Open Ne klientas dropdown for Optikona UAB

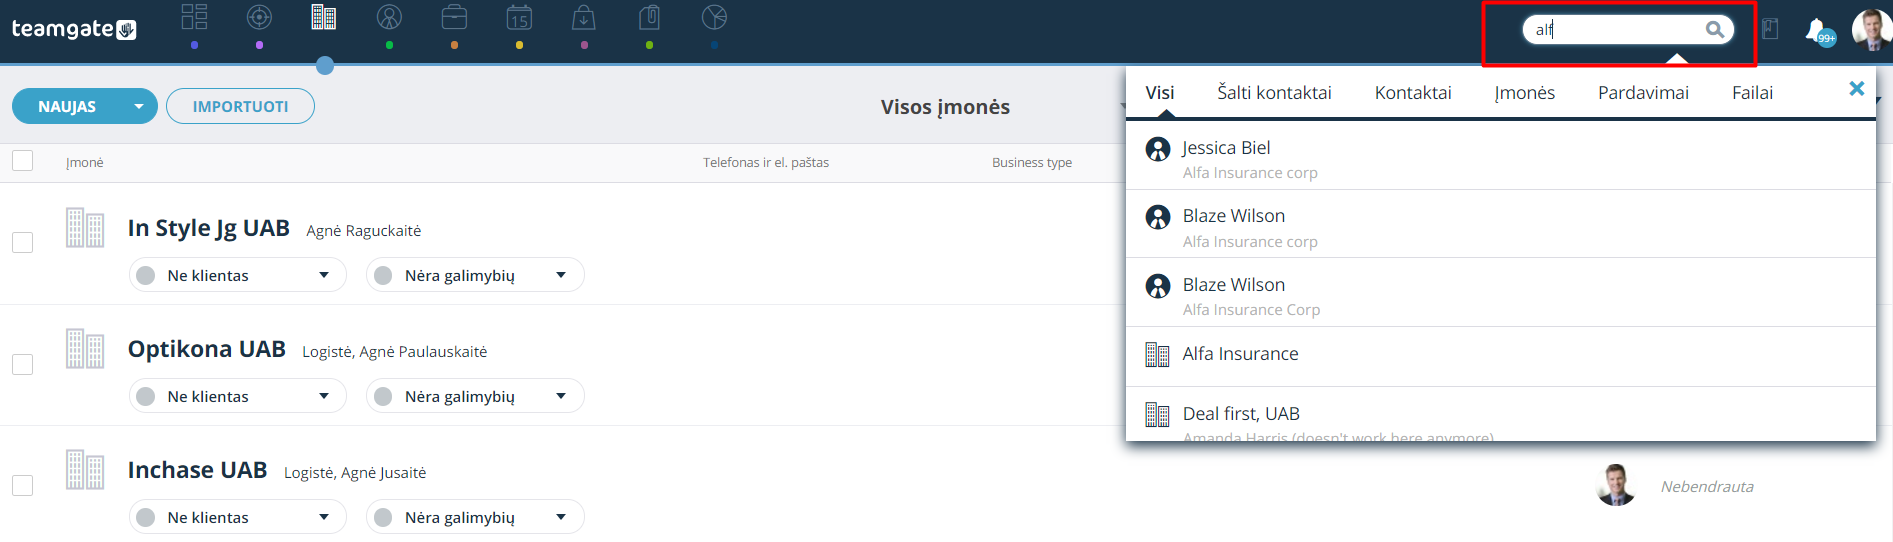click(238, 396)
